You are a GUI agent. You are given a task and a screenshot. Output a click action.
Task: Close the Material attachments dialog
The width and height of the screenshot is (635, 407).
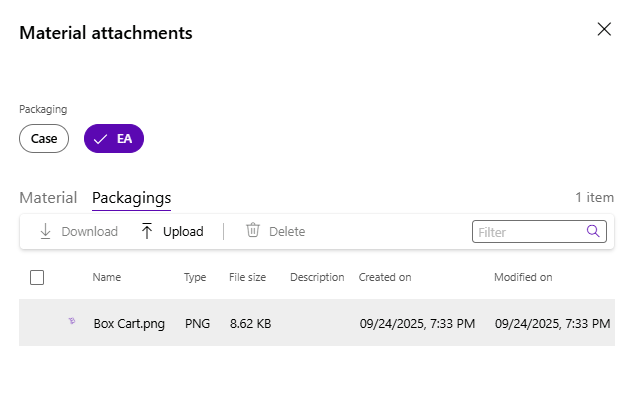point(604,29)
